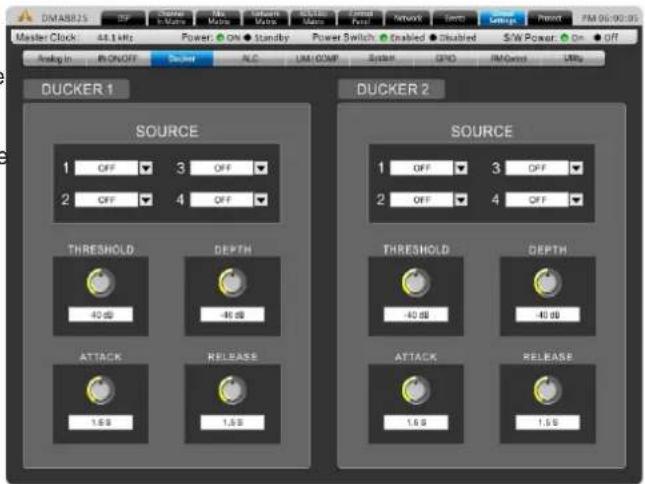Click Ducker 1 Release value field
Image resolution: width=645 pixels, height=484 pixels.
pyautogui.click(x=232, y=422)
